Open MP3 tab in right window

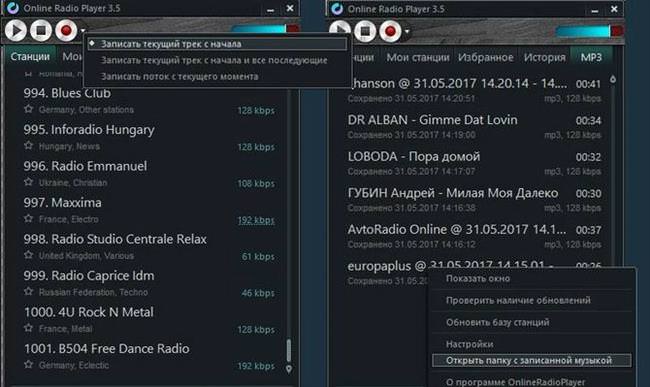click(x=591, y=58)
